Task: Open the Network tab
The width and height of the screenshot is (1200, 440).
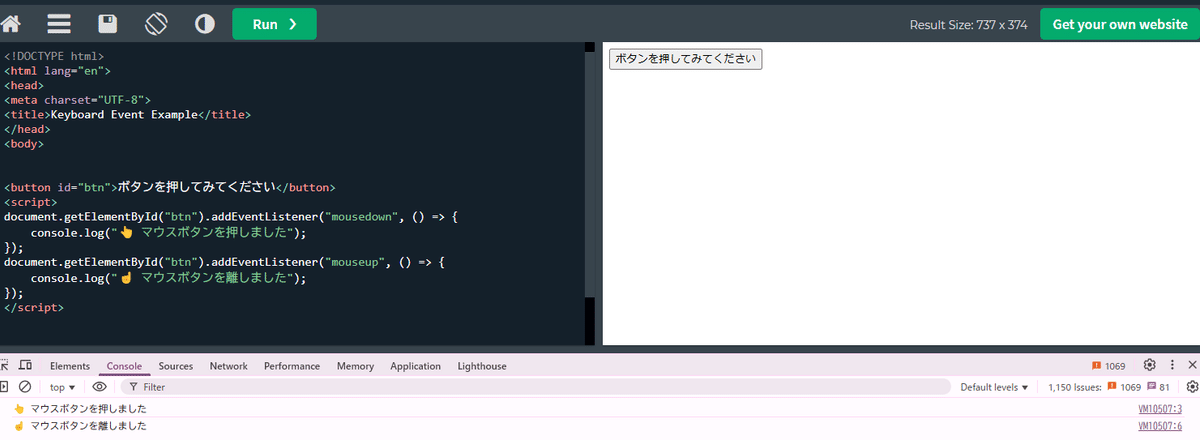Action: 229,366
